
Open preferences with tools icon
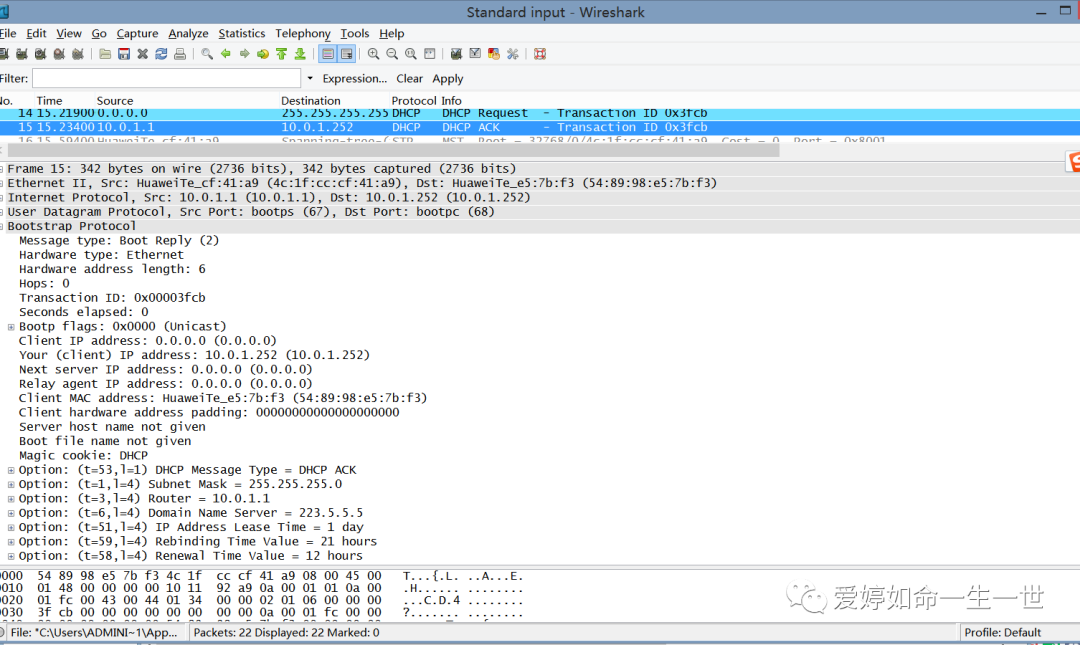point(512,54)
